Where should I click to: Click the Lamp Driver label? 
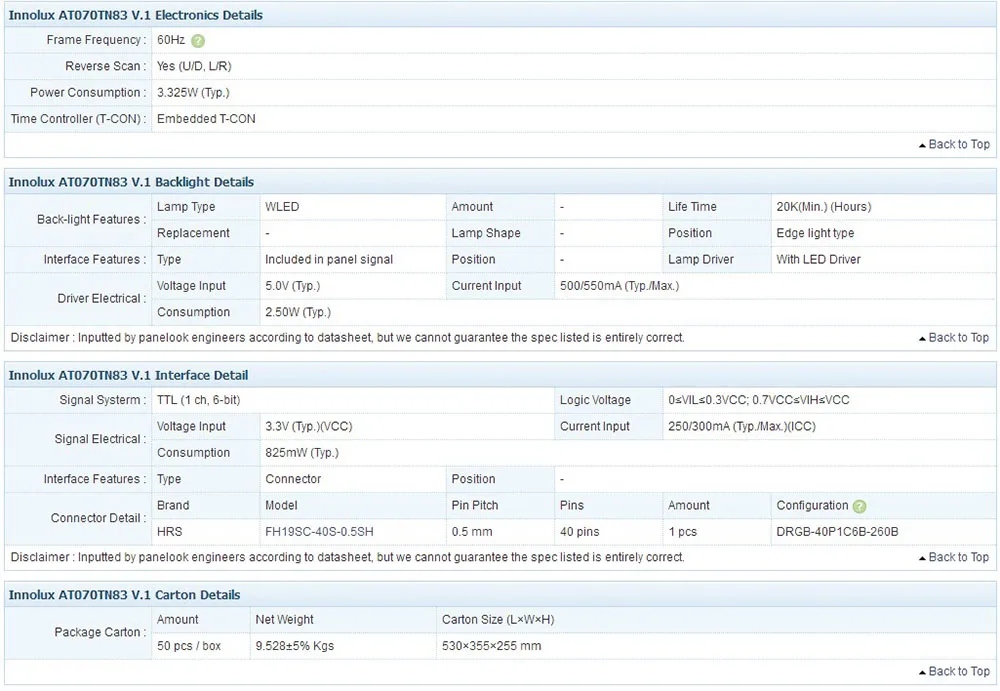pyautogui.click(x=700, y=260)
